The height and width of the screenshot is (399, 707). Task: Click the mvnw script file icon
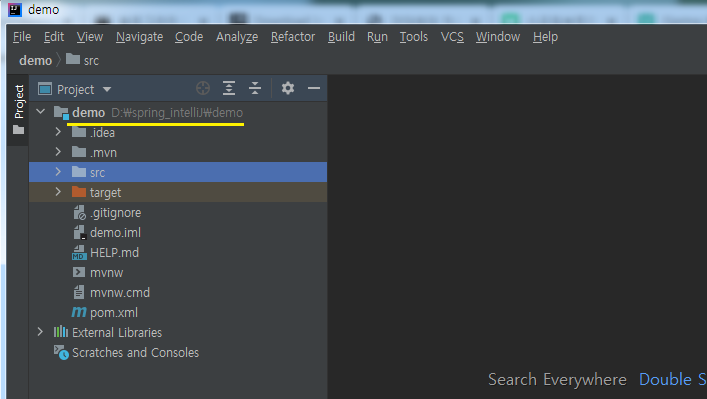[79, 272]
